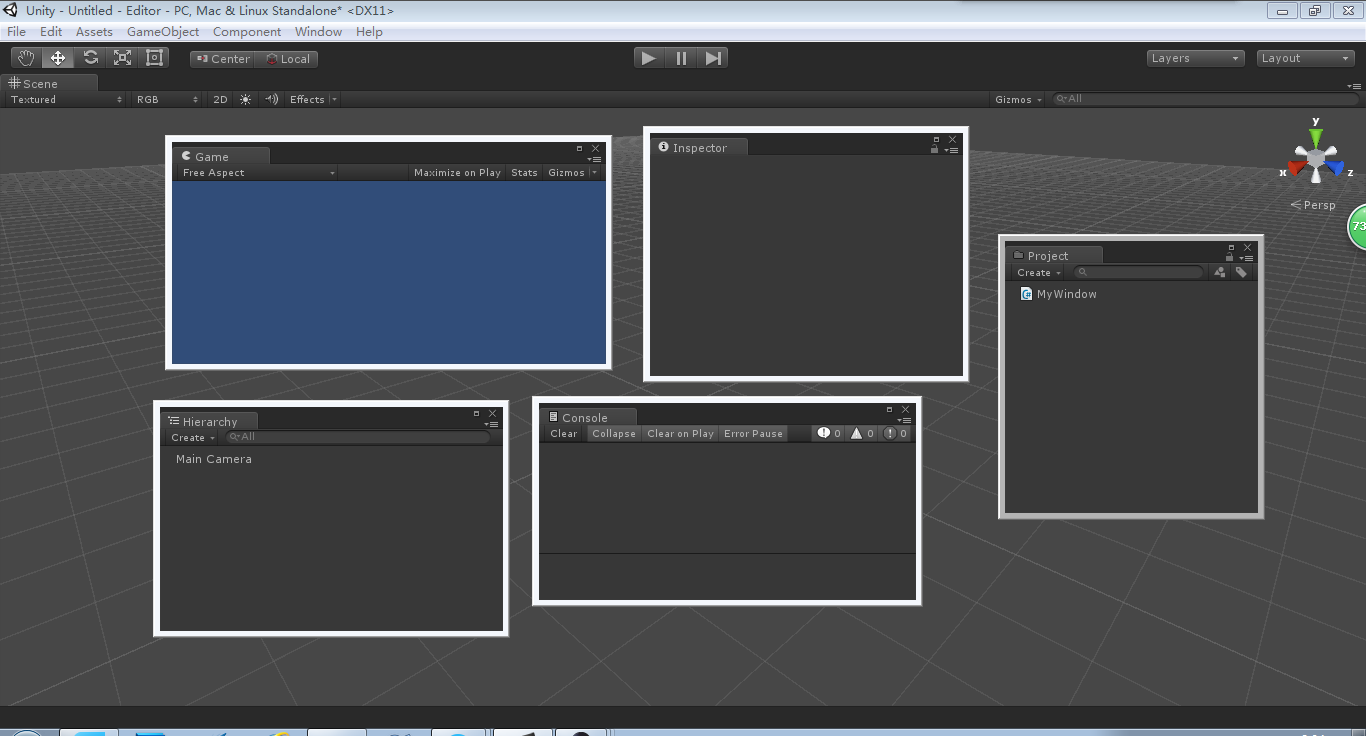Open the Free Aspect dropdown in Game view
Image resolution: width=1366 pixels, height=736 pixels.
click(256, 172)
